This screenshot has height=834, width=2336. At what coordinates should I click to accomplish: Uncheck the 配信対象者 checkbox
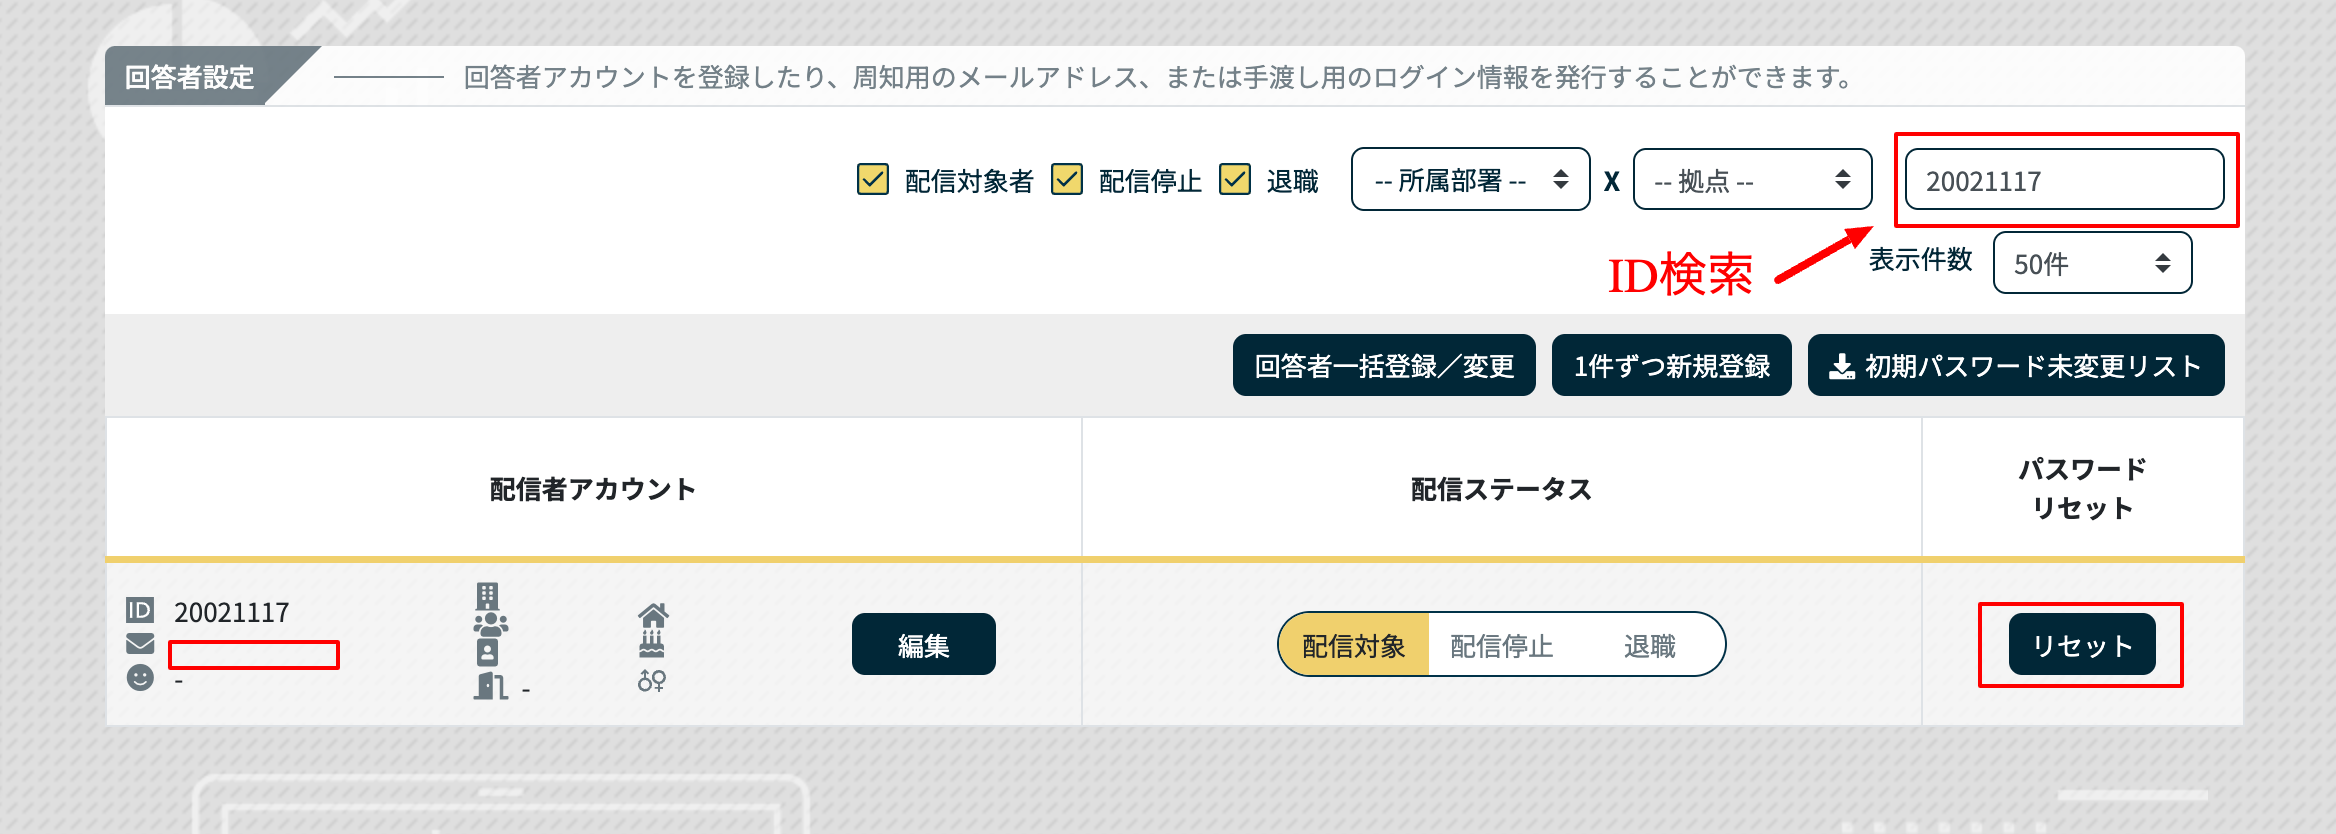(873, 180)
